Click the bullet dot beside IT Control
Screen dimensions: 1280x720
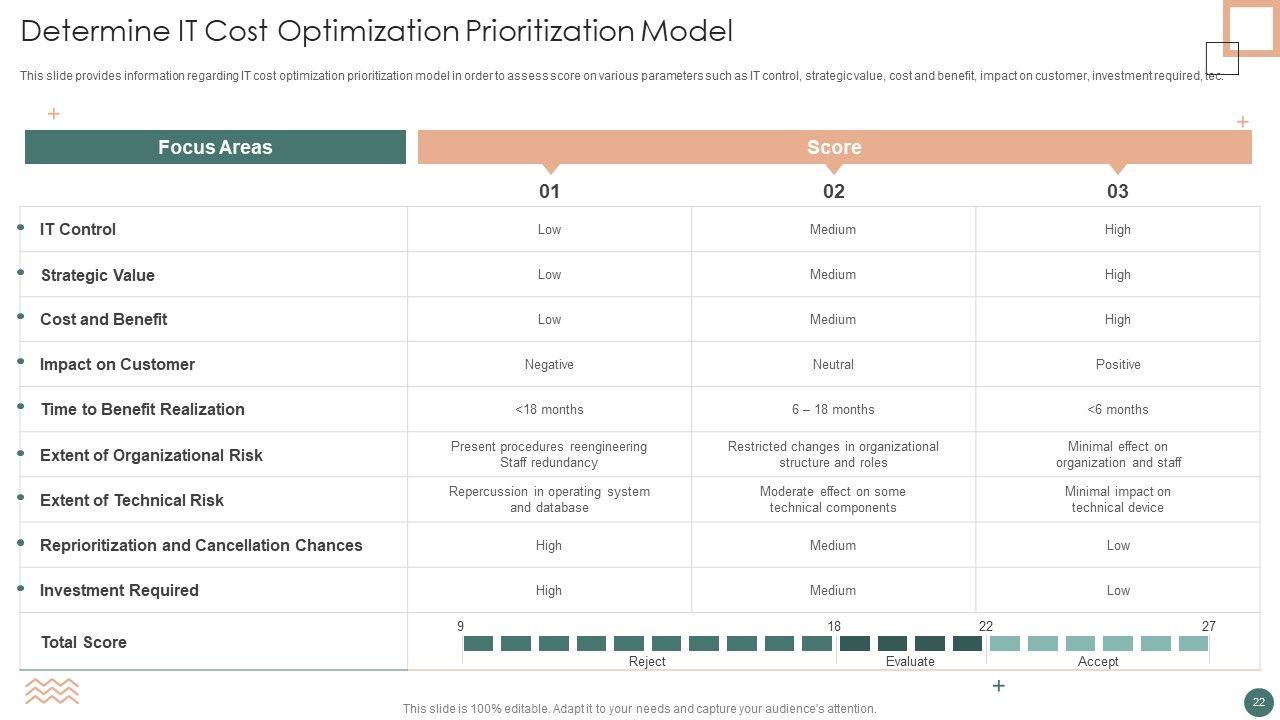(x=21, y=228)
